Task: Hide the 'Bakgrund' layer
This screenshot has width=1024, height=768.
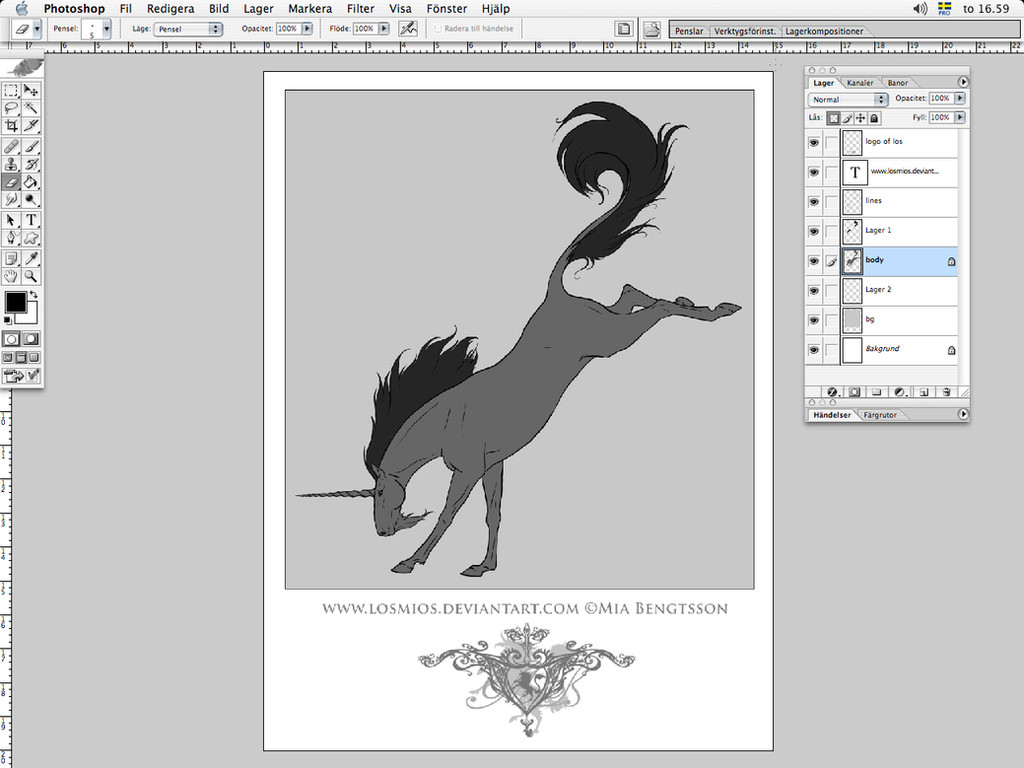Action: tap(814, 350)
